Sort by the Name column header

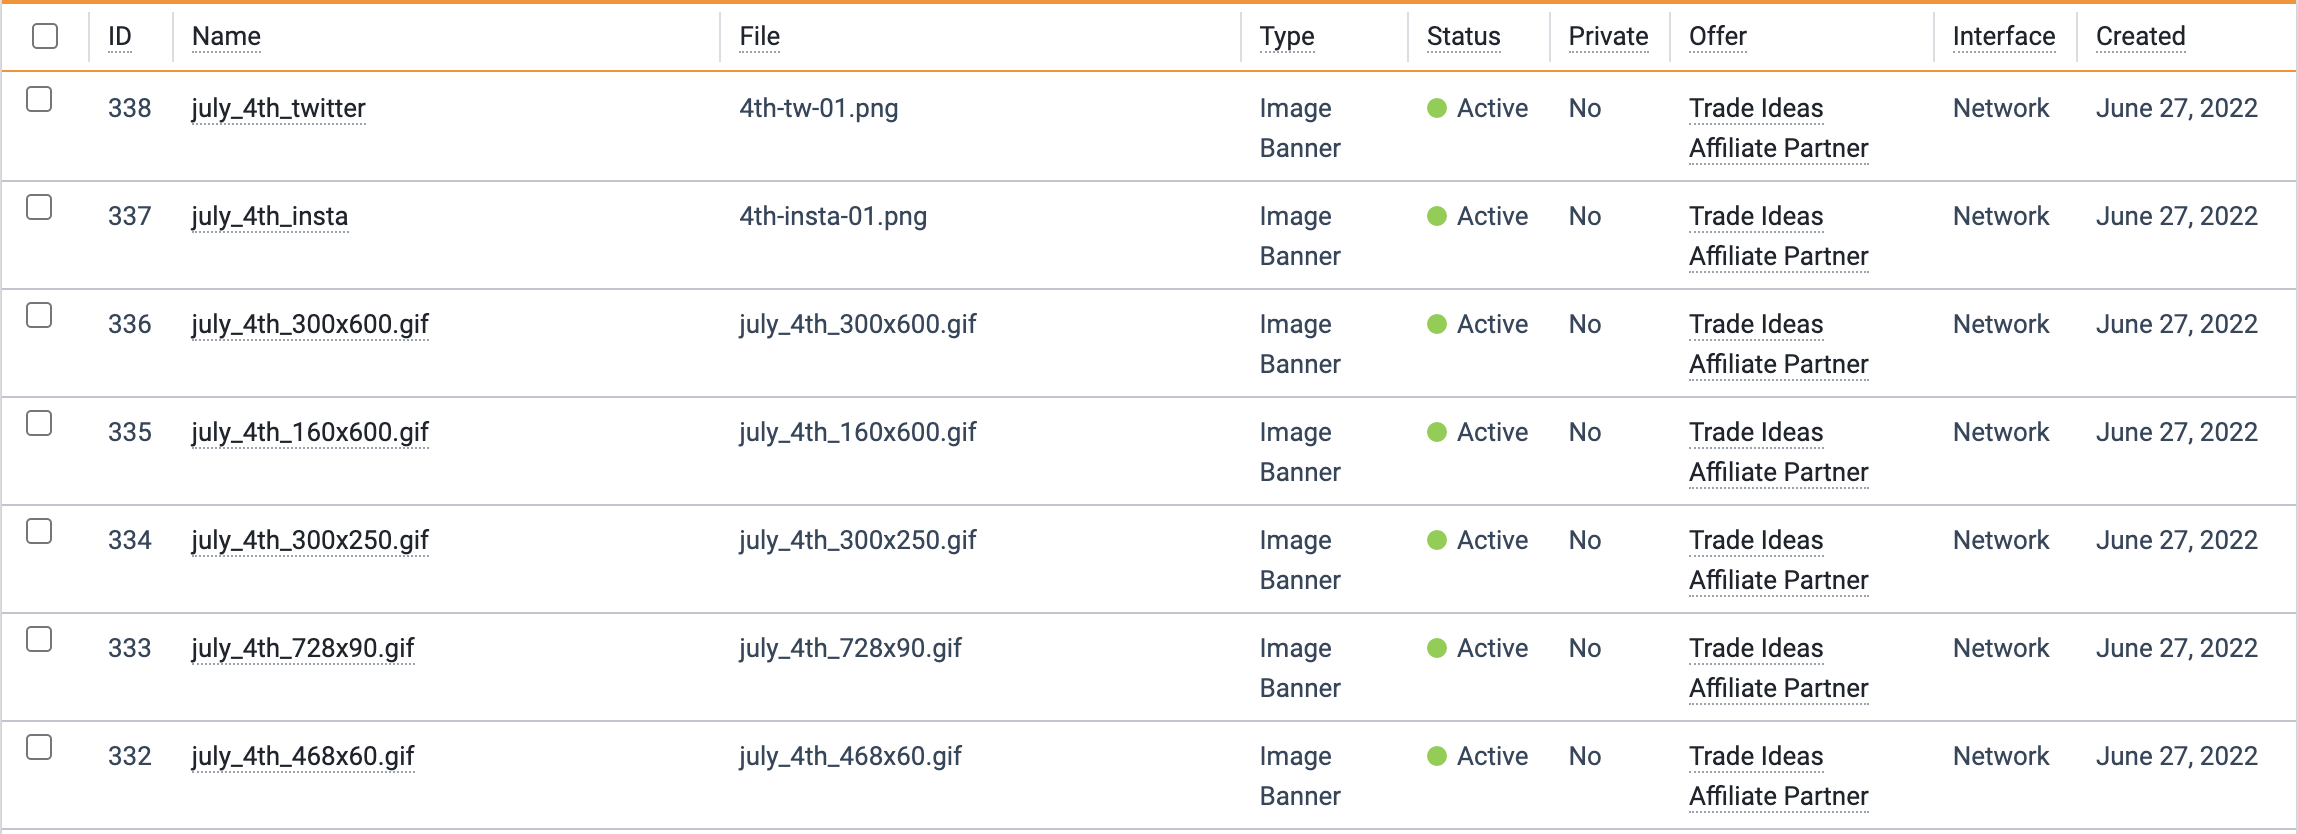coord(226,36)
